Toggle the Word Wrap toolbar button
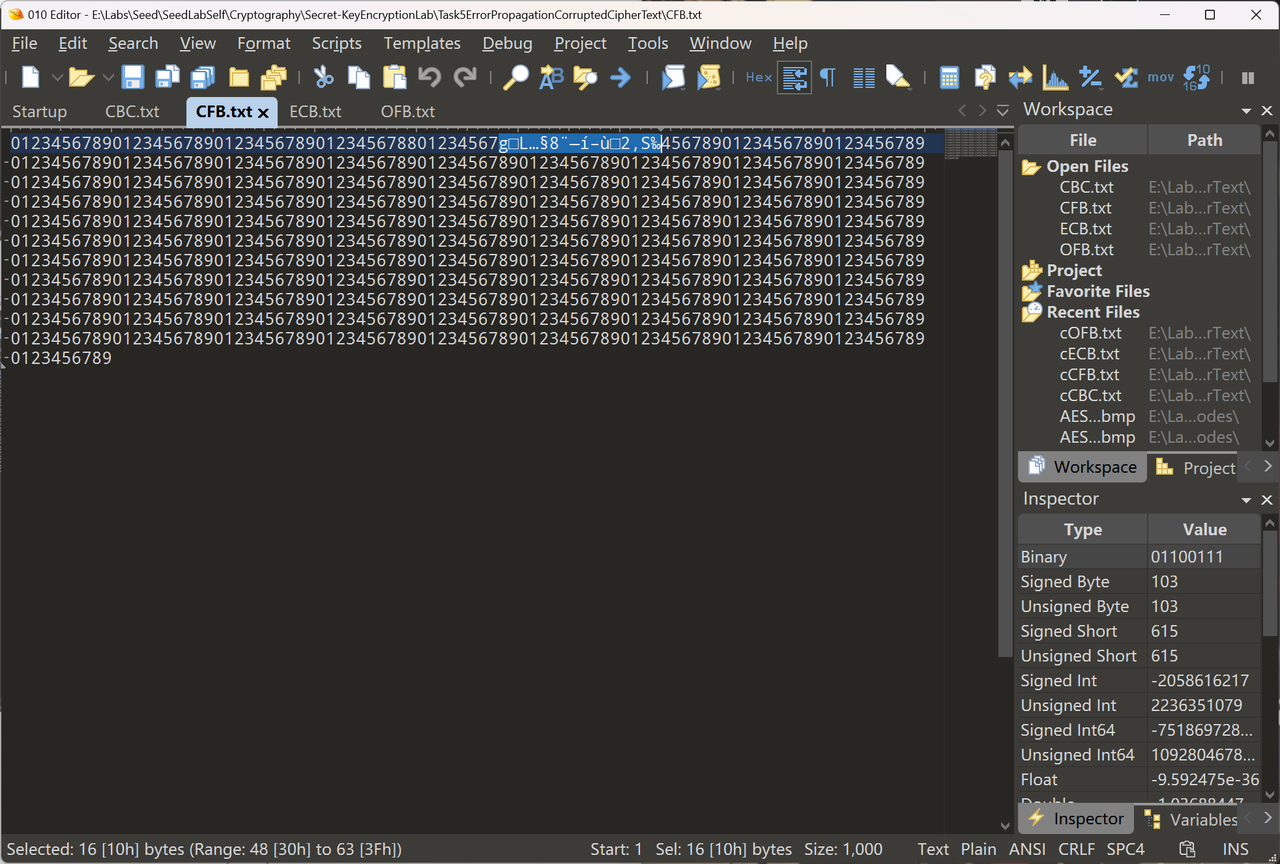The image size is (1280, 864). 795,77
